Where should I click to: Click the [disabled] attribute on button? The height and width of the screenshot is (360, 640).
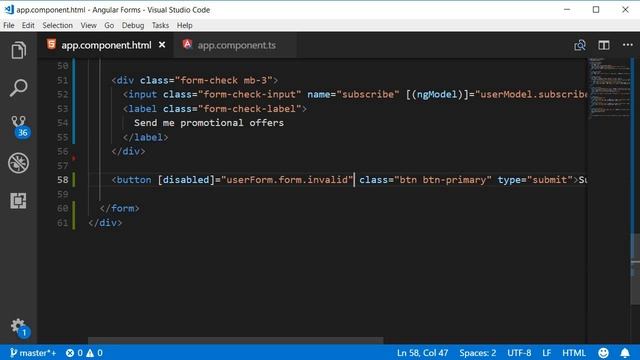[x=186, y=180]
